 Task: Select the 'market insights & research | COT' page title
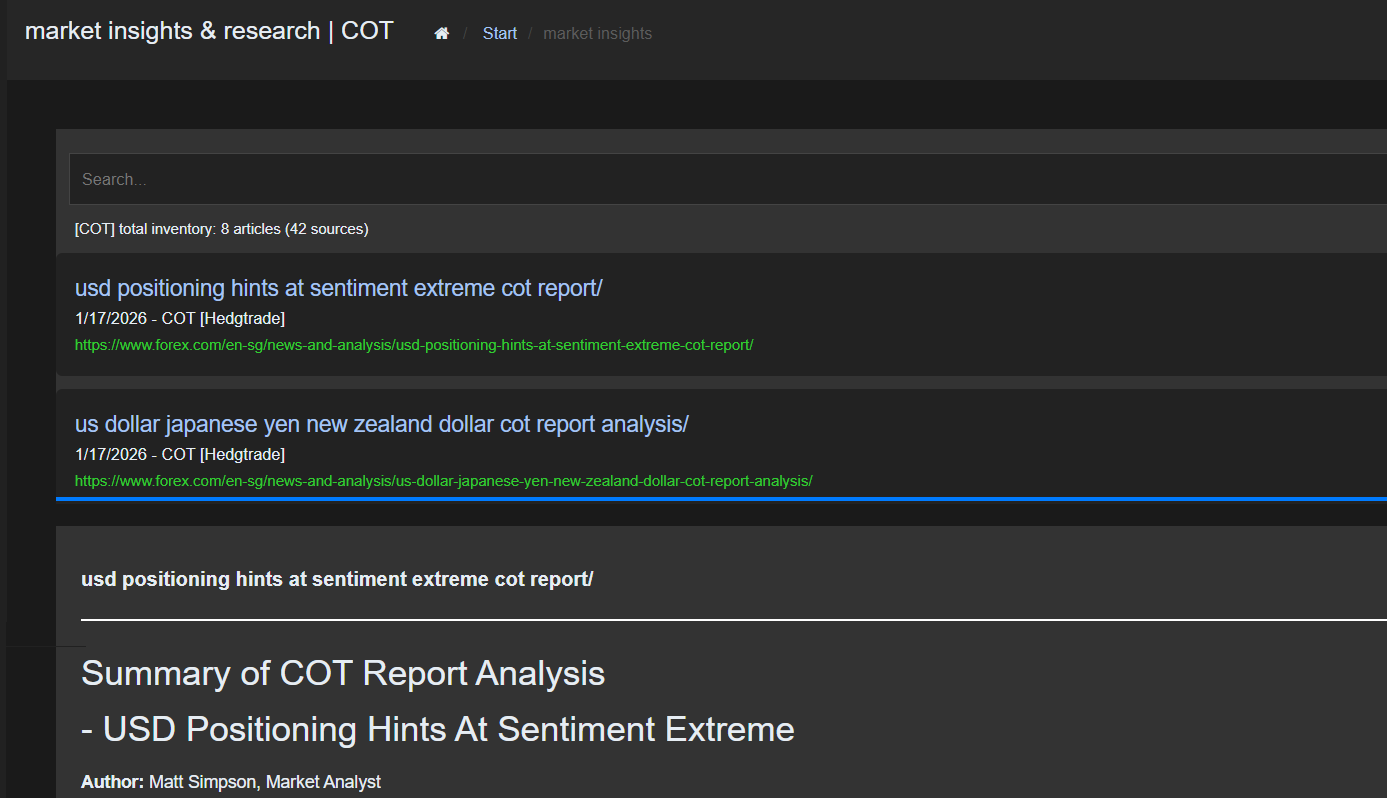tap(207, 30)
